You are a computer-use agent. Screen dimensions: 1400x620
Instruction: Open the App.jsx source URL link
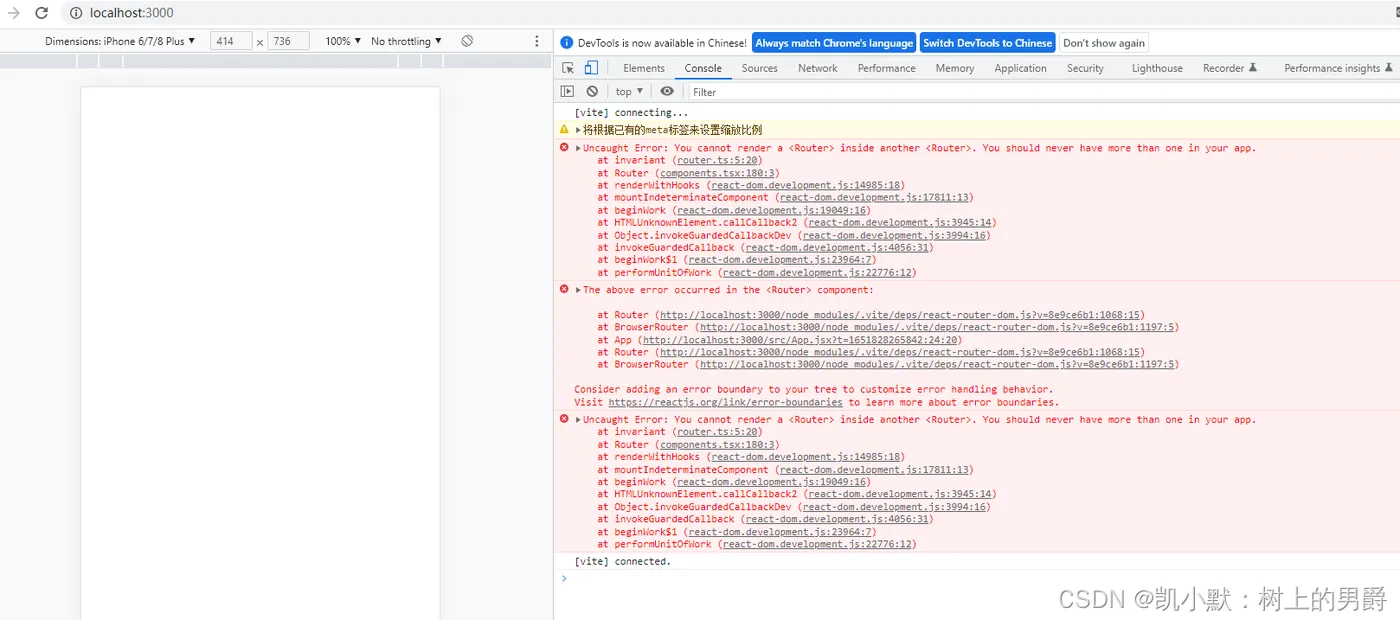[x=801, y=340]
